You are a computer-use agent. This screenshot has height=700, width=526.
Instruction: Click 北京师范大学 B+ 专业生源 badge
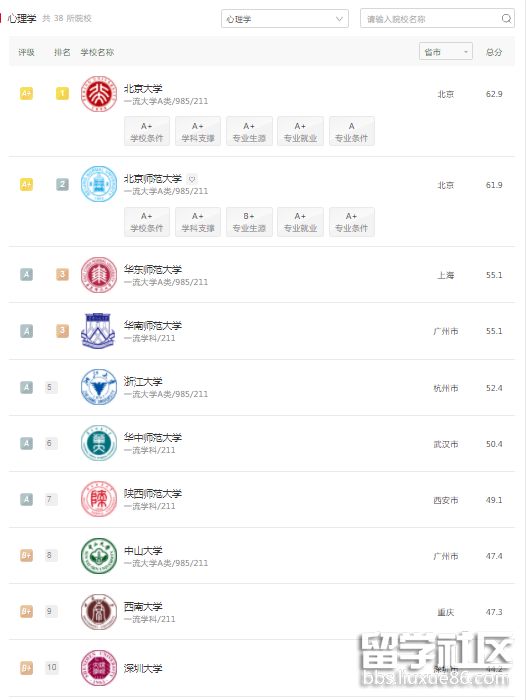(249, 222)
